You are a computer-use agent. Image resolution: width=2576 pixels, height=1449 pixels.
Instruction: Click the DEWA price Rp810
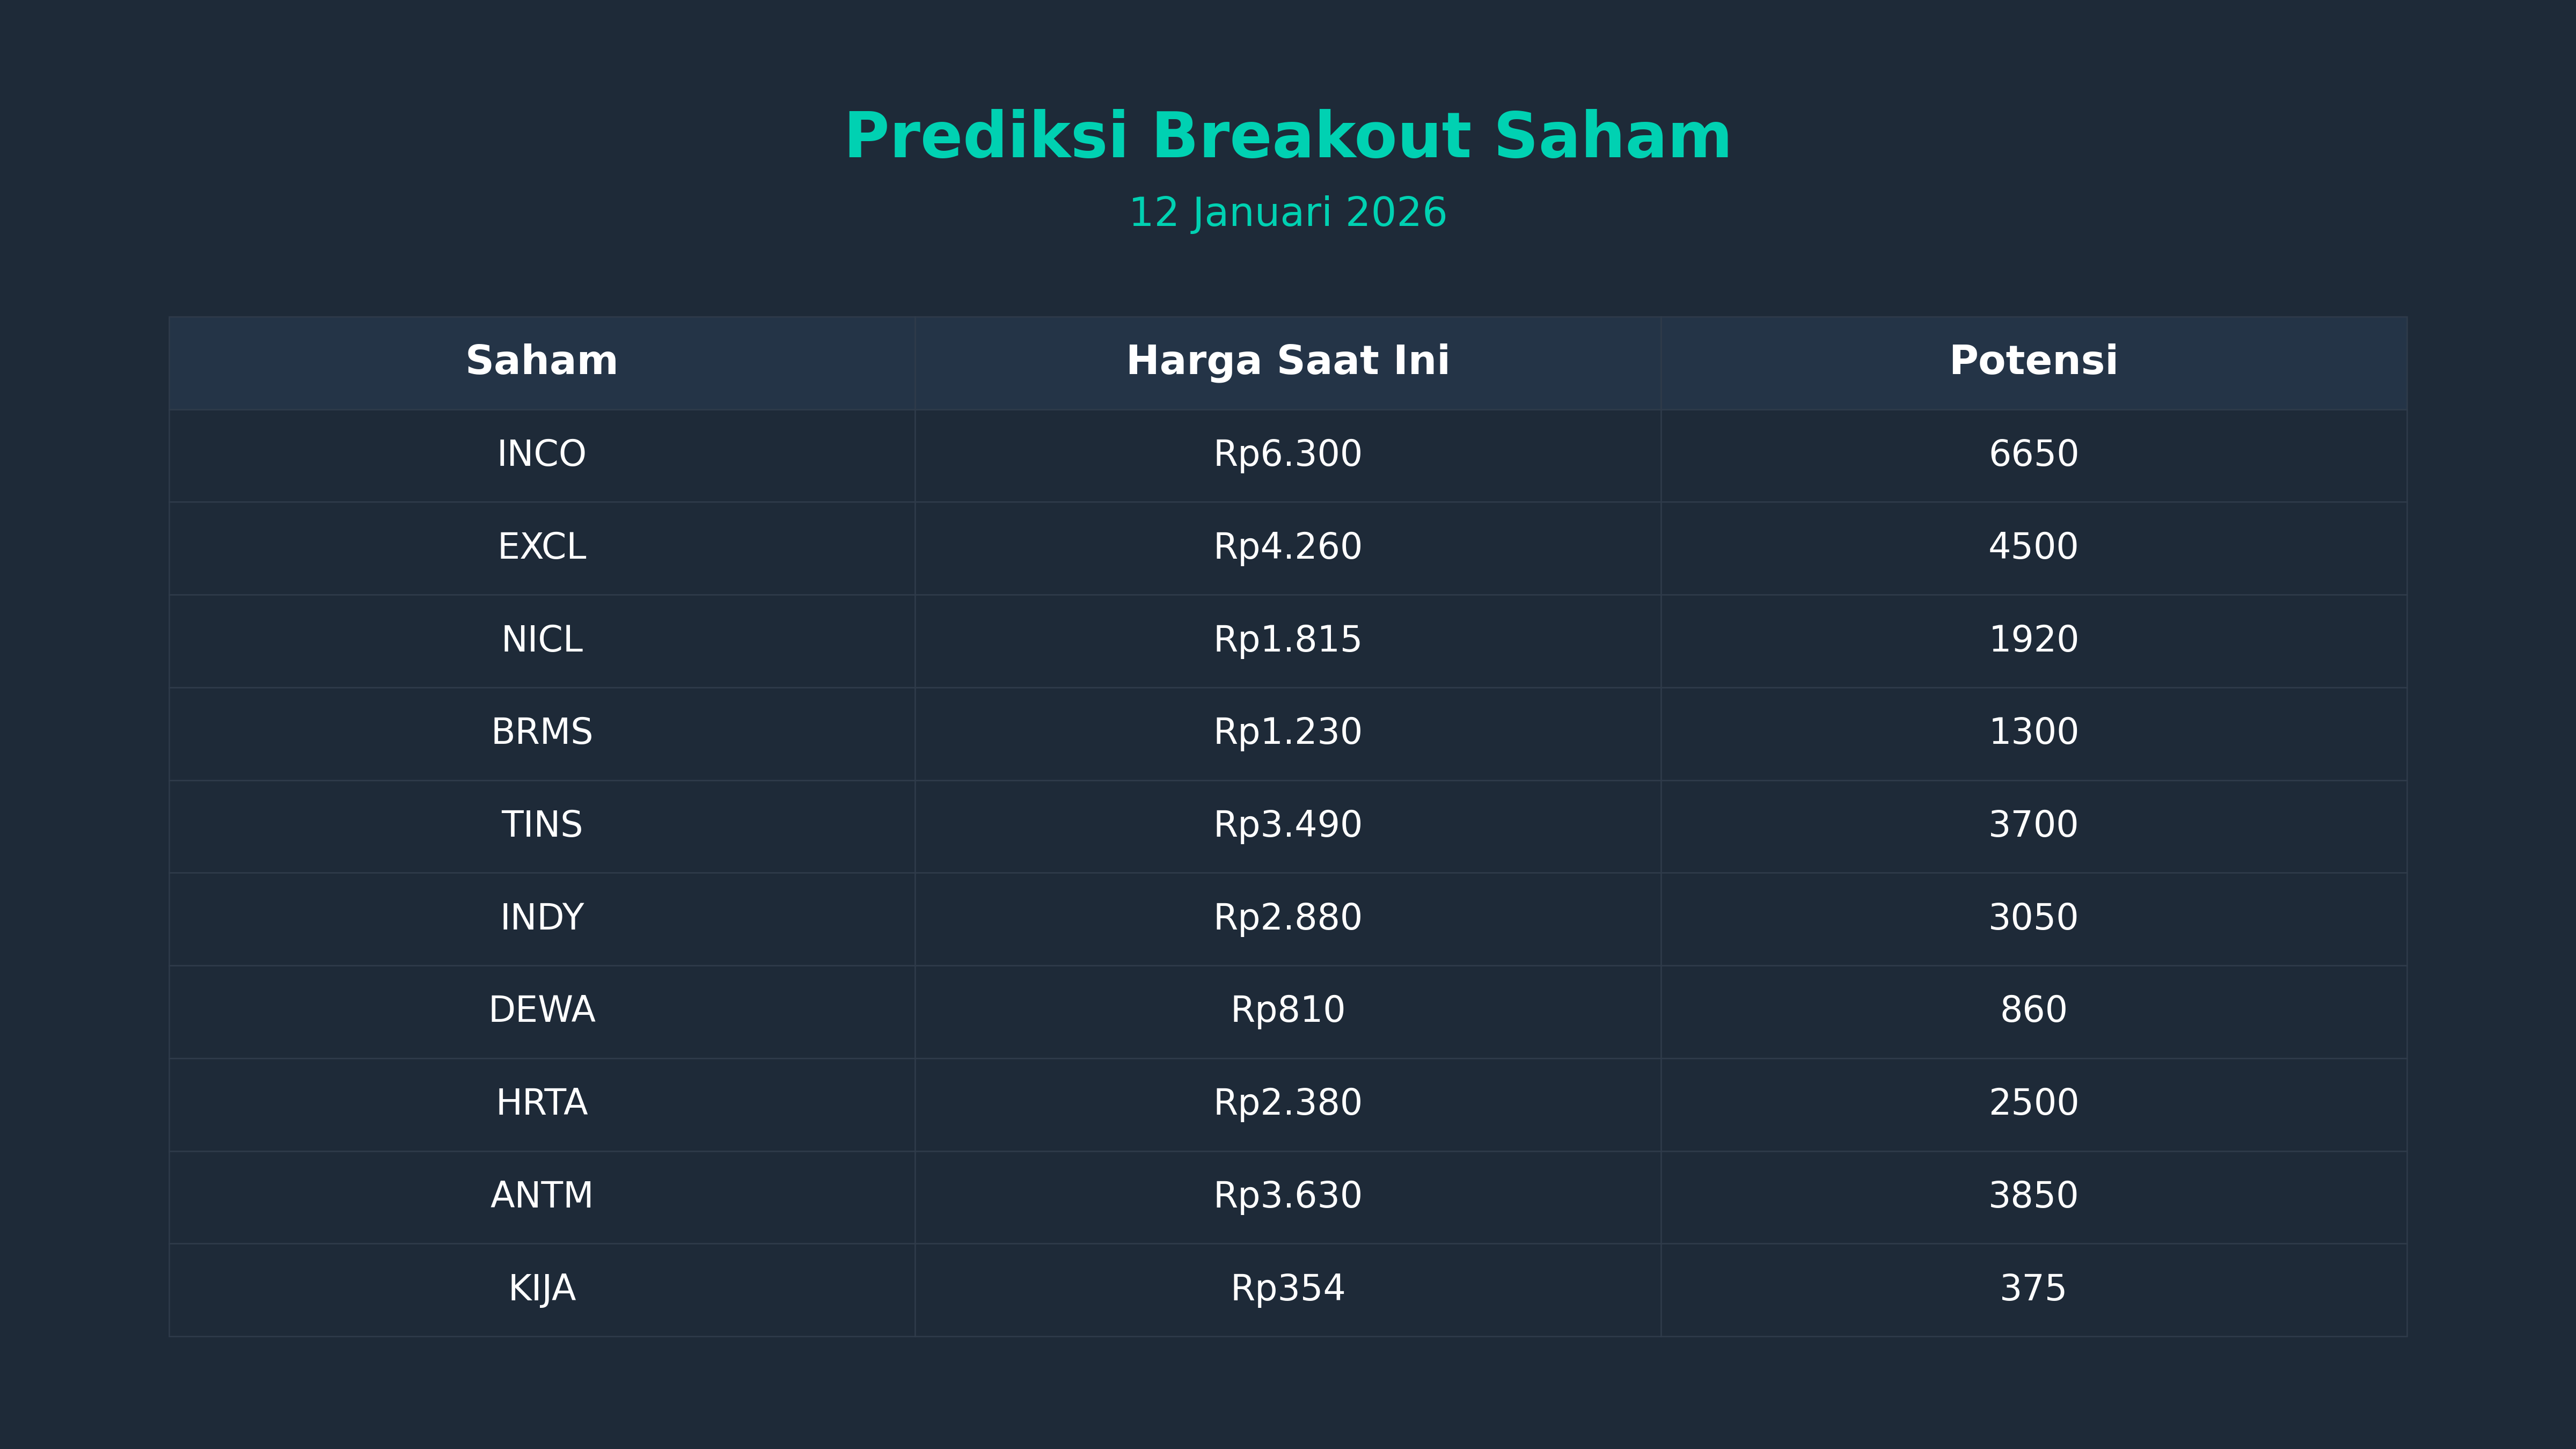[1287, 1010]
